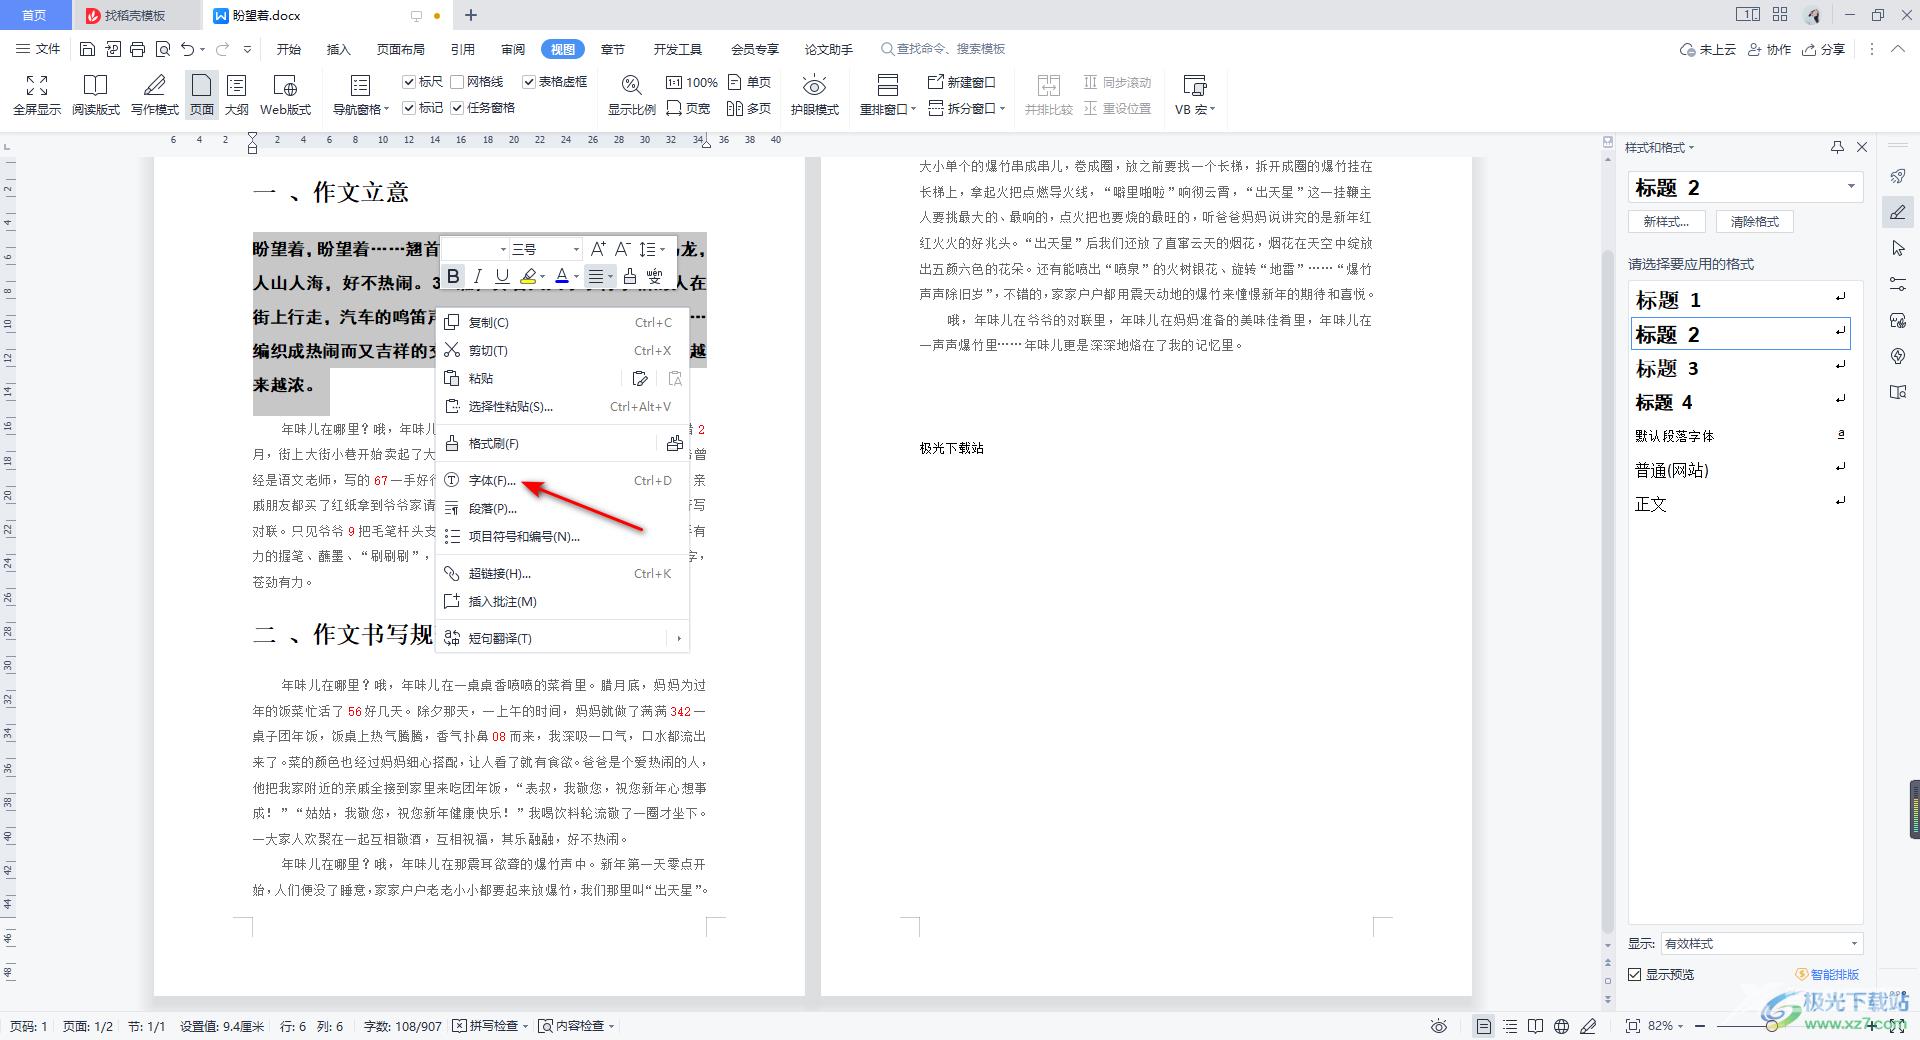Open Writing Mode (写作模式)

[155, 95]
